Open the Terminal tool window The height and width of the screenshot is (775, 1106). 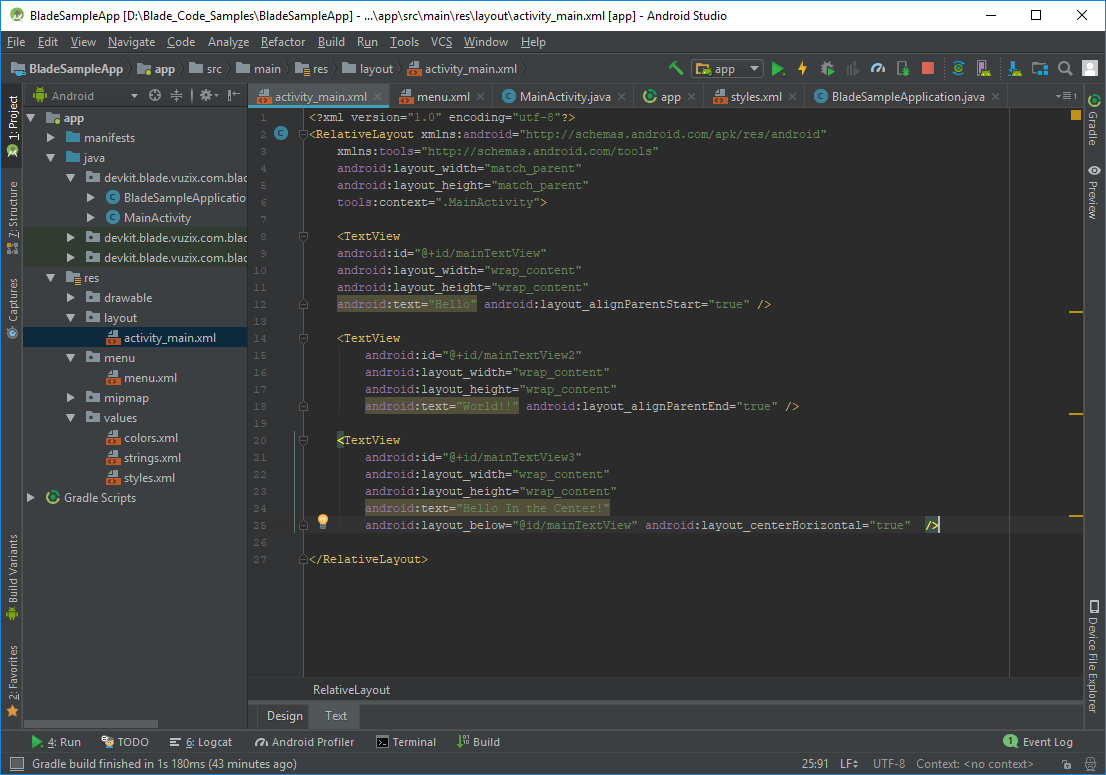tap(406, 742)
